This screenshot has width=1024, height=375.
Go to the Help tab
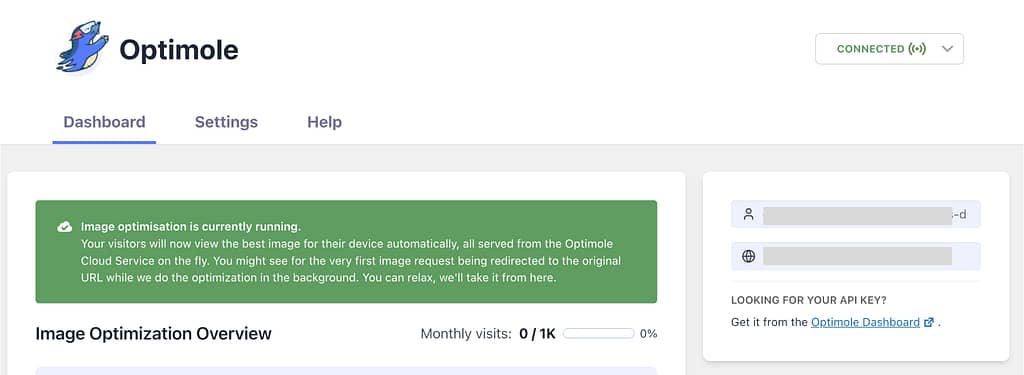pos(325,122)
